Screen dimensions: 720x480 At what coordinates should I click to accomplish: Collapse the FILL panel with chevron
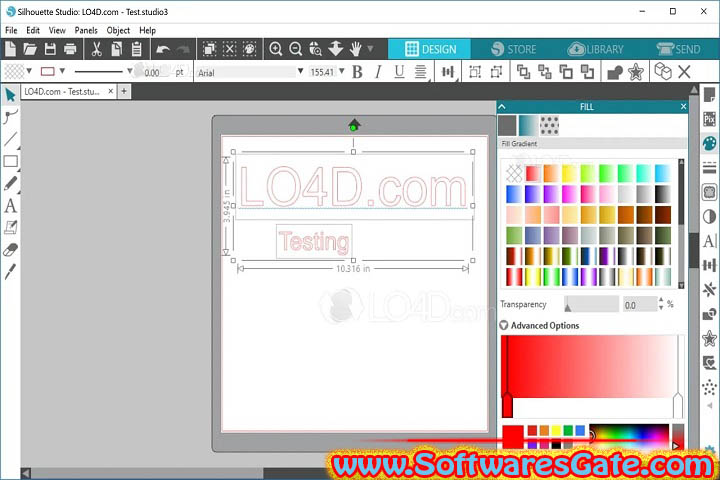(x=502, y=107)
